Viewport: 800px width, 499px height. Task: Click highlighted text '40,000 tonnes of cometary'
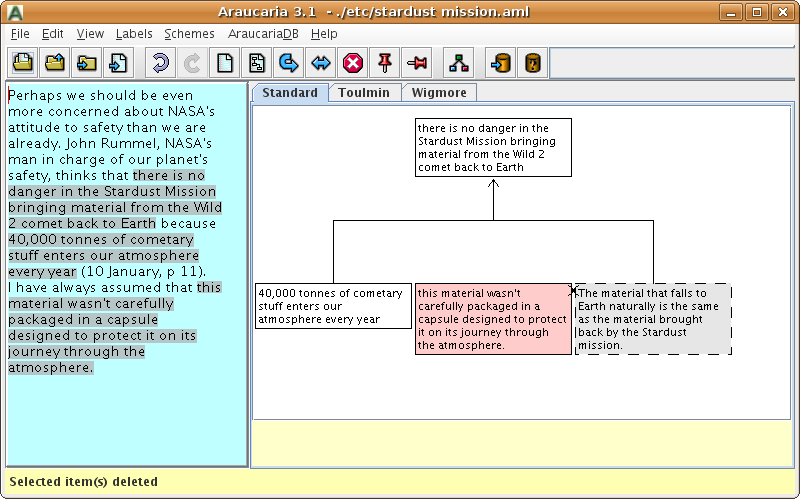[x=101, y=239]
